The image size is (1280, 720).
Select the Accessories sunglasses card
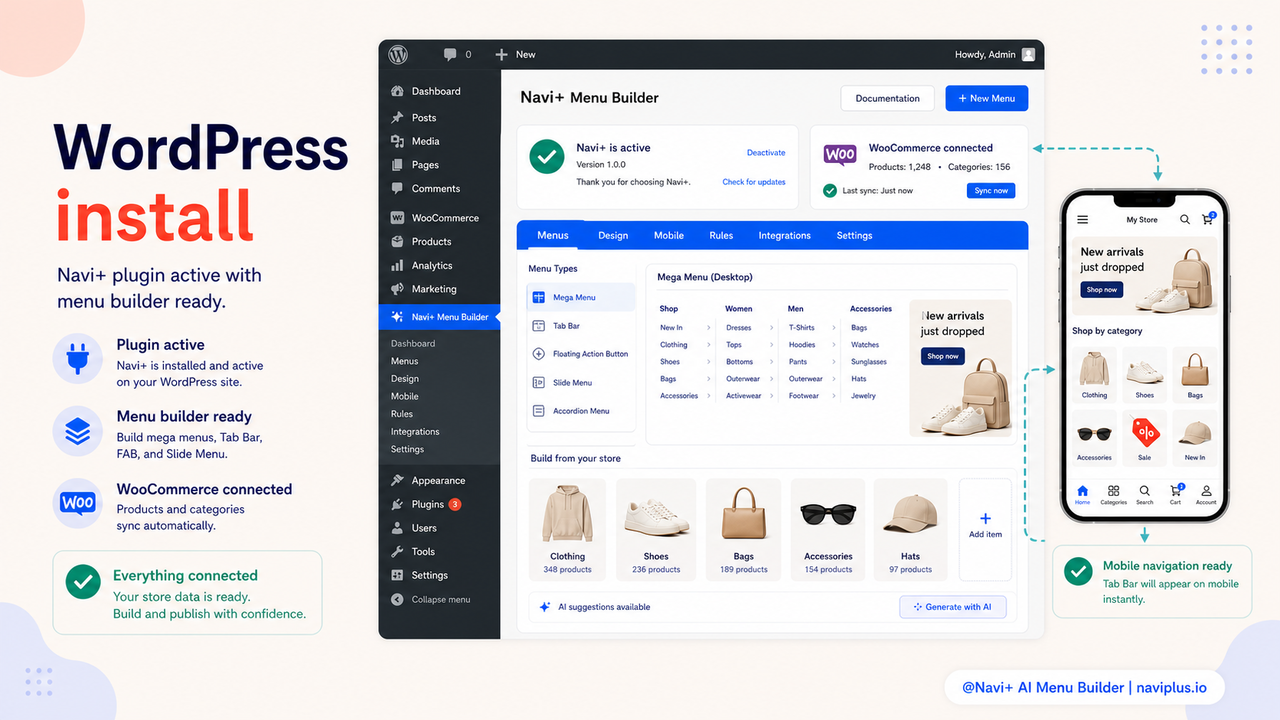pyautogui.click(x=828, y=528)
